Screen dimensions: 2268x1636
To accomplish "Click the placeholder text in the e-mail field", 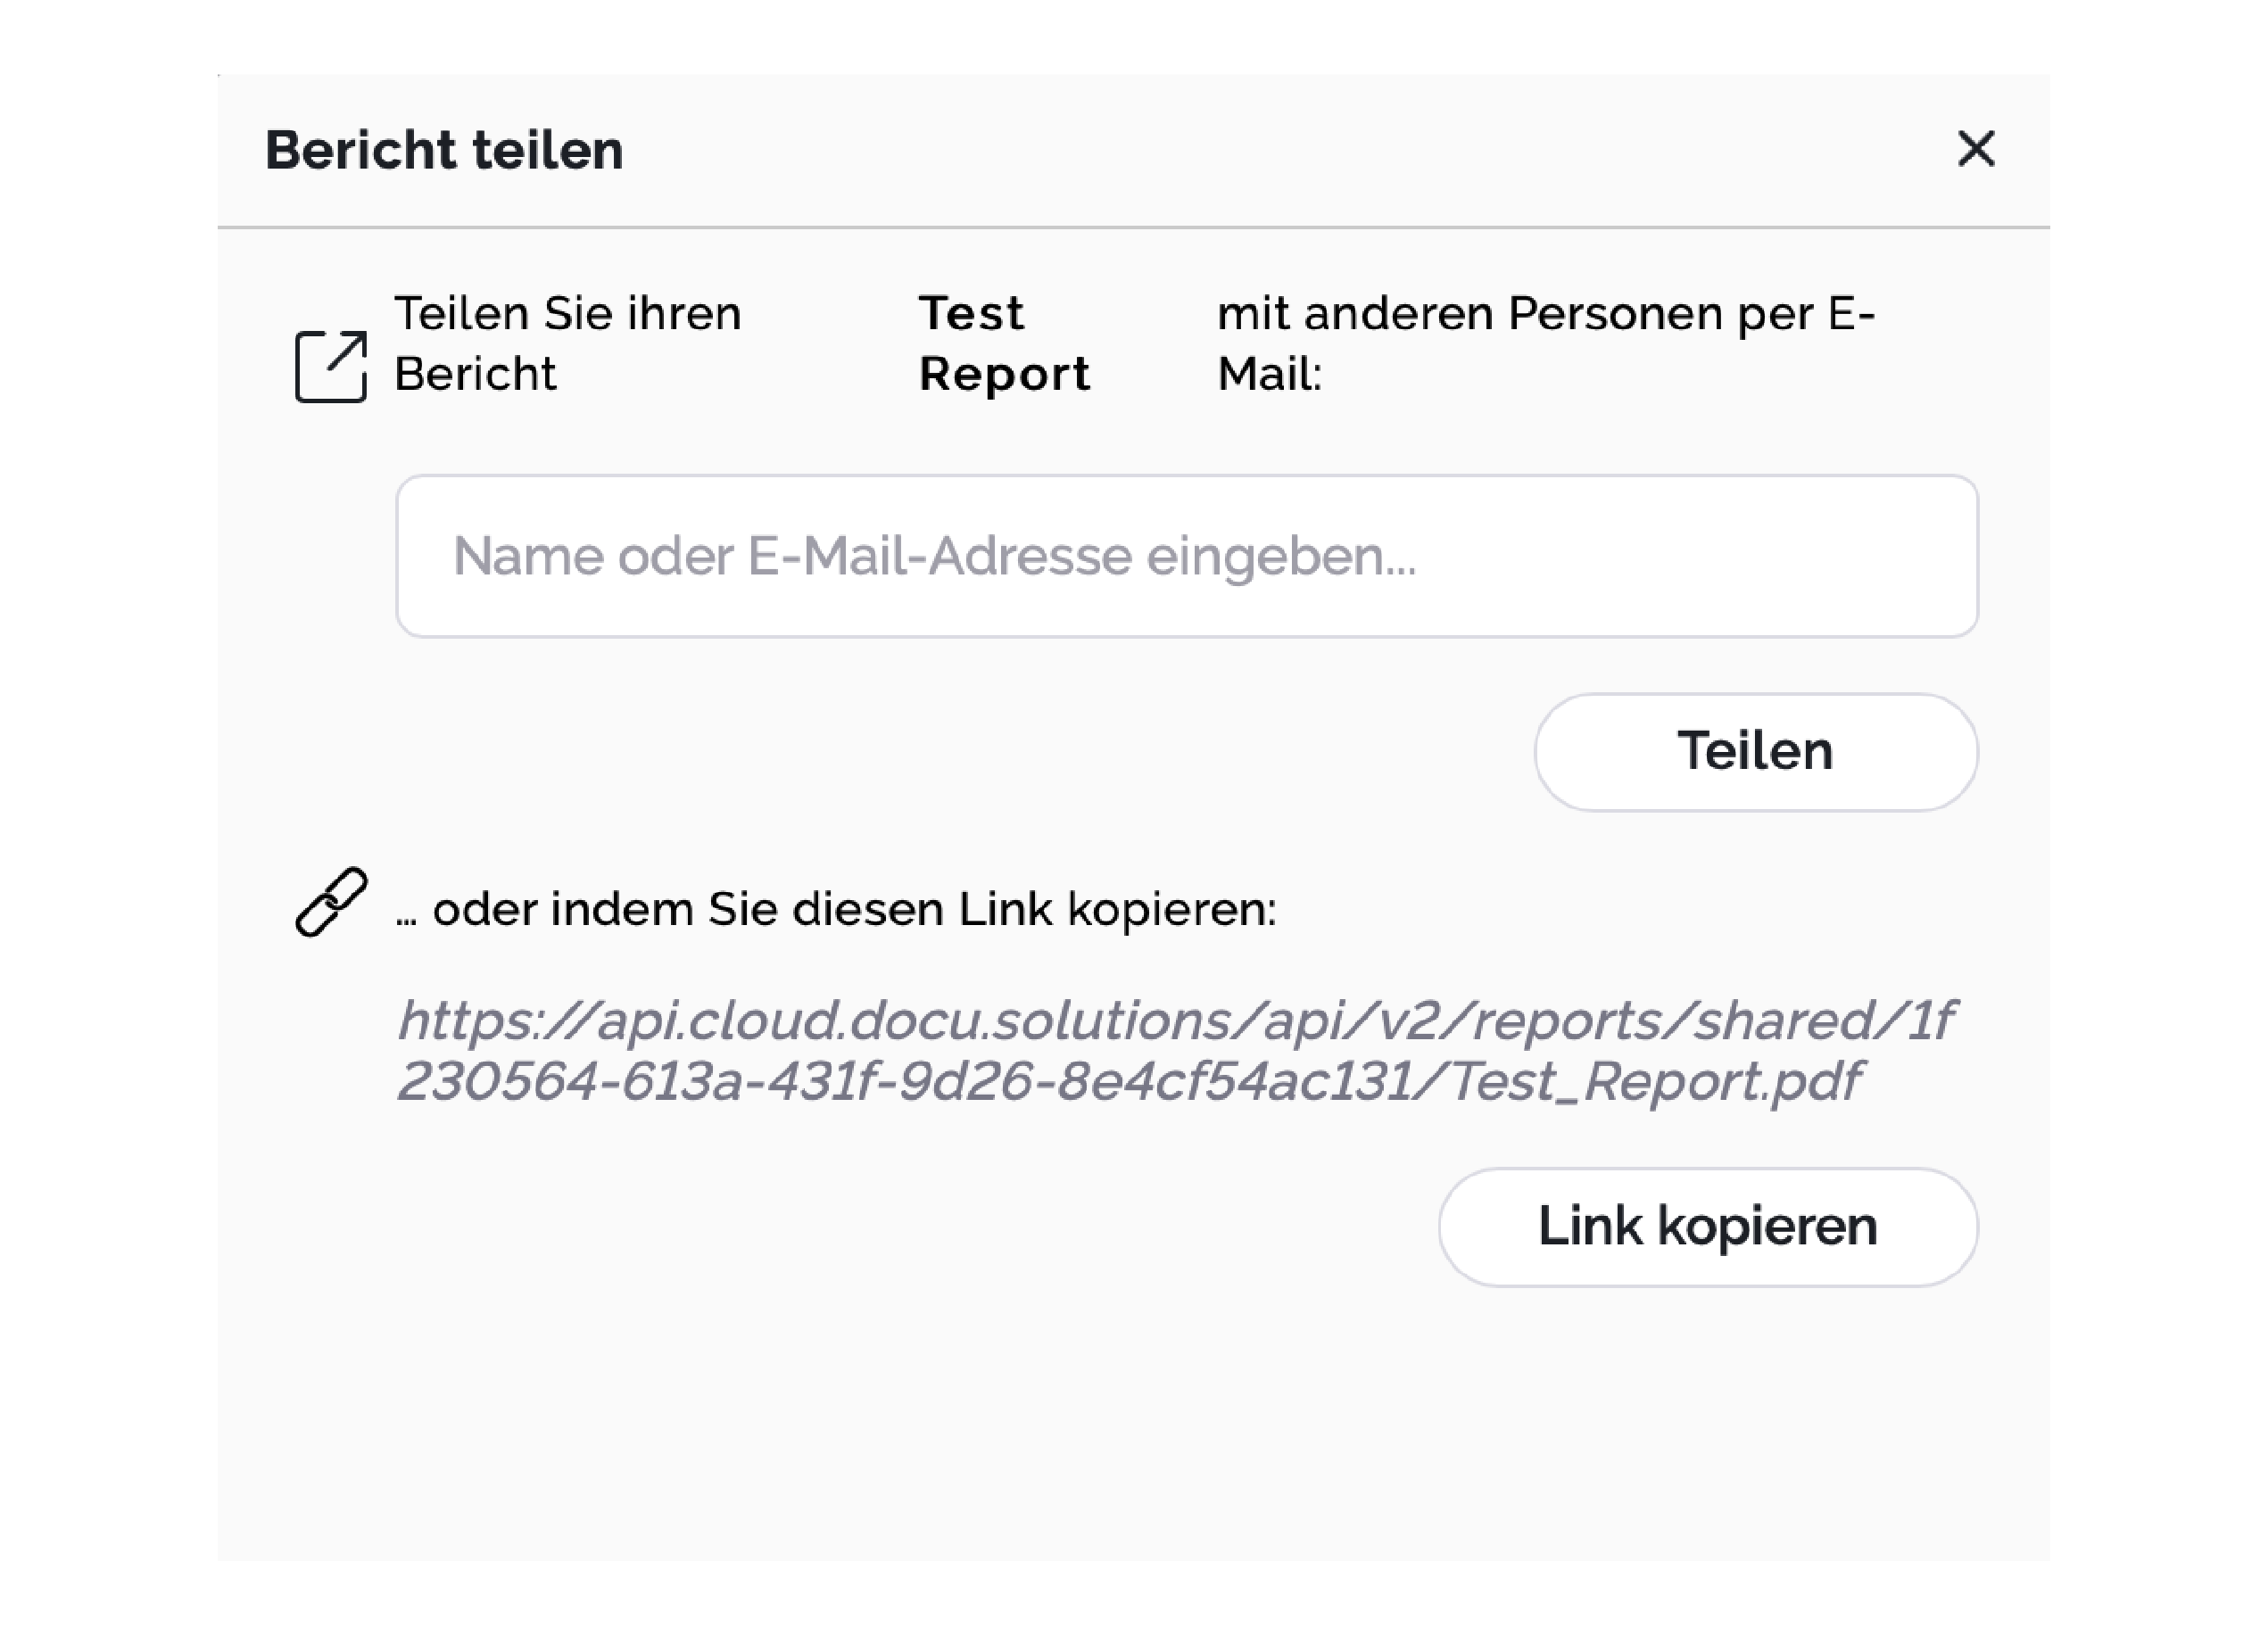I will tap(934, 556).
